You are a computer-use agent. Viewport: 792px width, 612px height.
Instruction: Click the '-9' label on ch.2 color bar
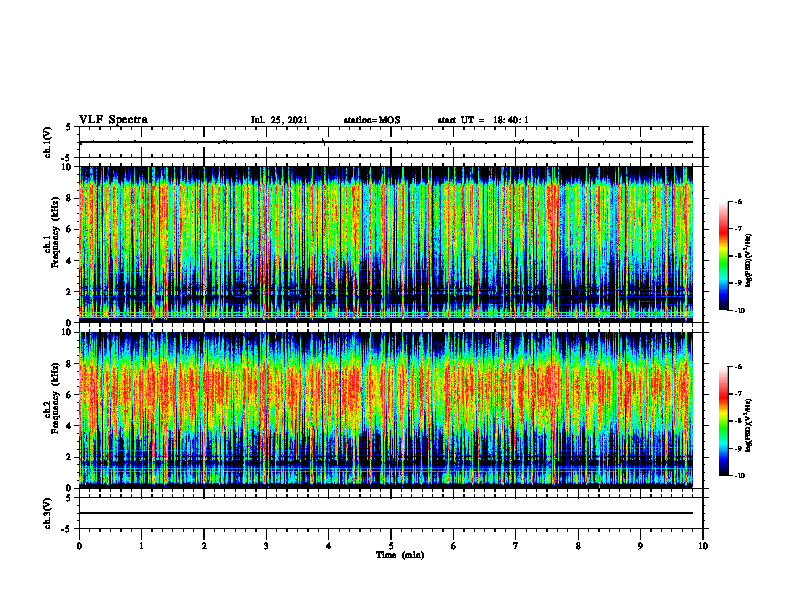[739, 448]
